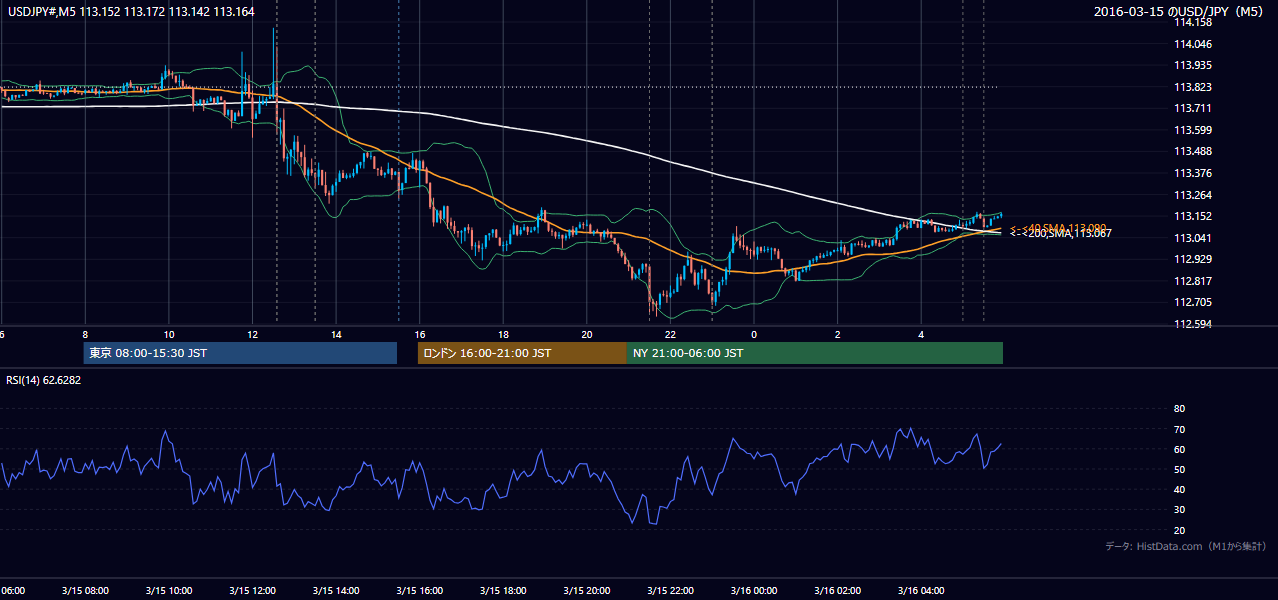Viewport: 1278px width, 600px height.
Task: Click RSI scale value 70
Action: pos(1179,429)
